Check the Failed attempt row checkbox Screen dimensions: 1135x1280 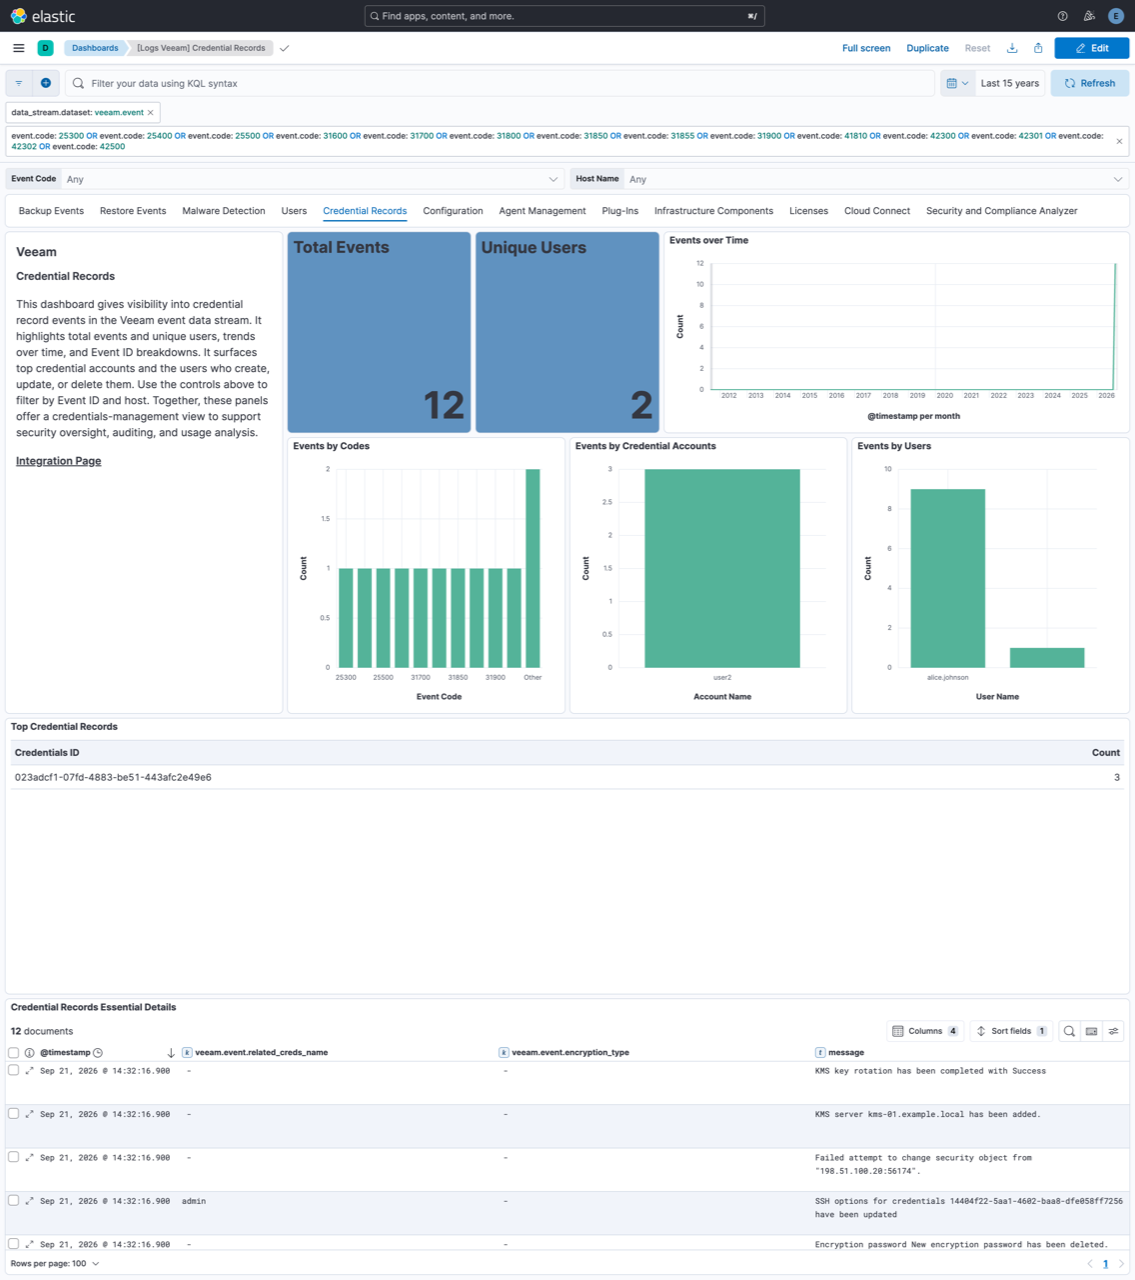tap(14, 1157)
